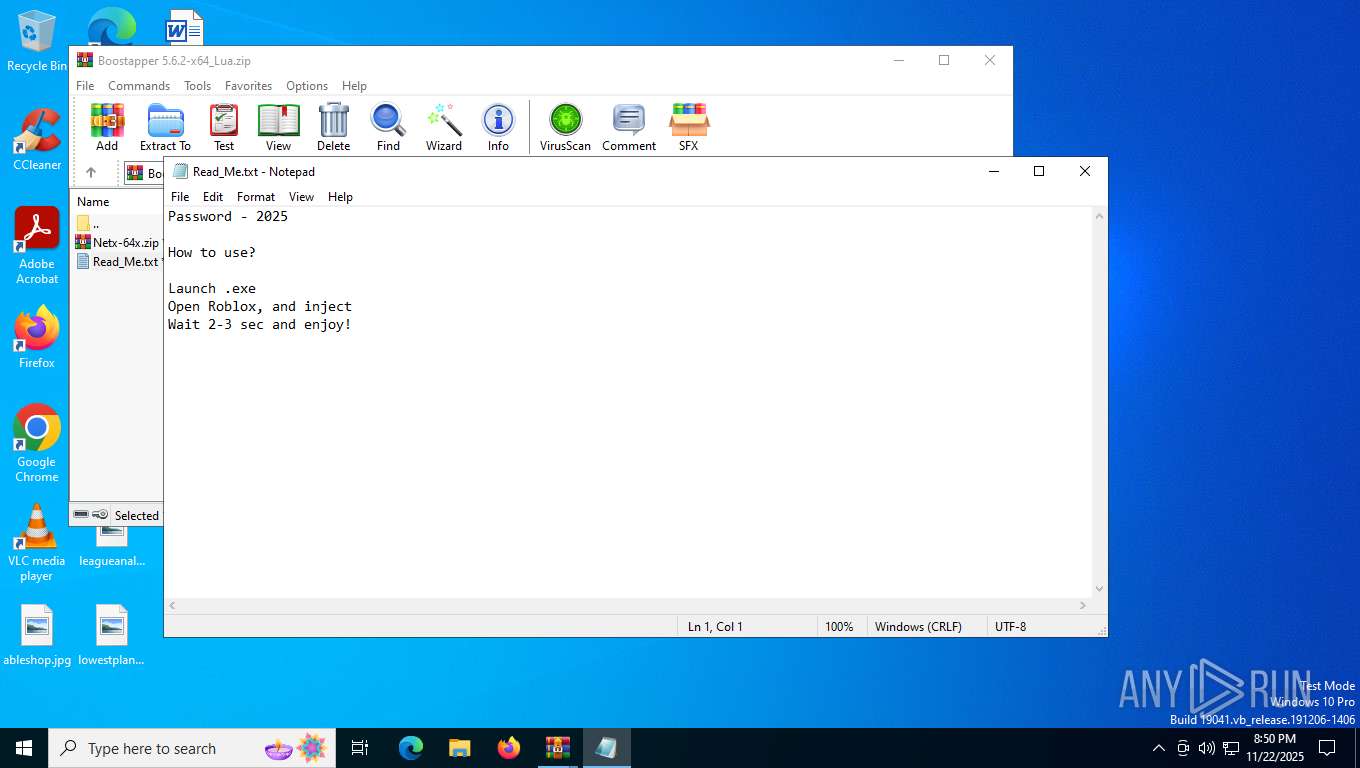Open the notification center

(x=1327, y=748)
